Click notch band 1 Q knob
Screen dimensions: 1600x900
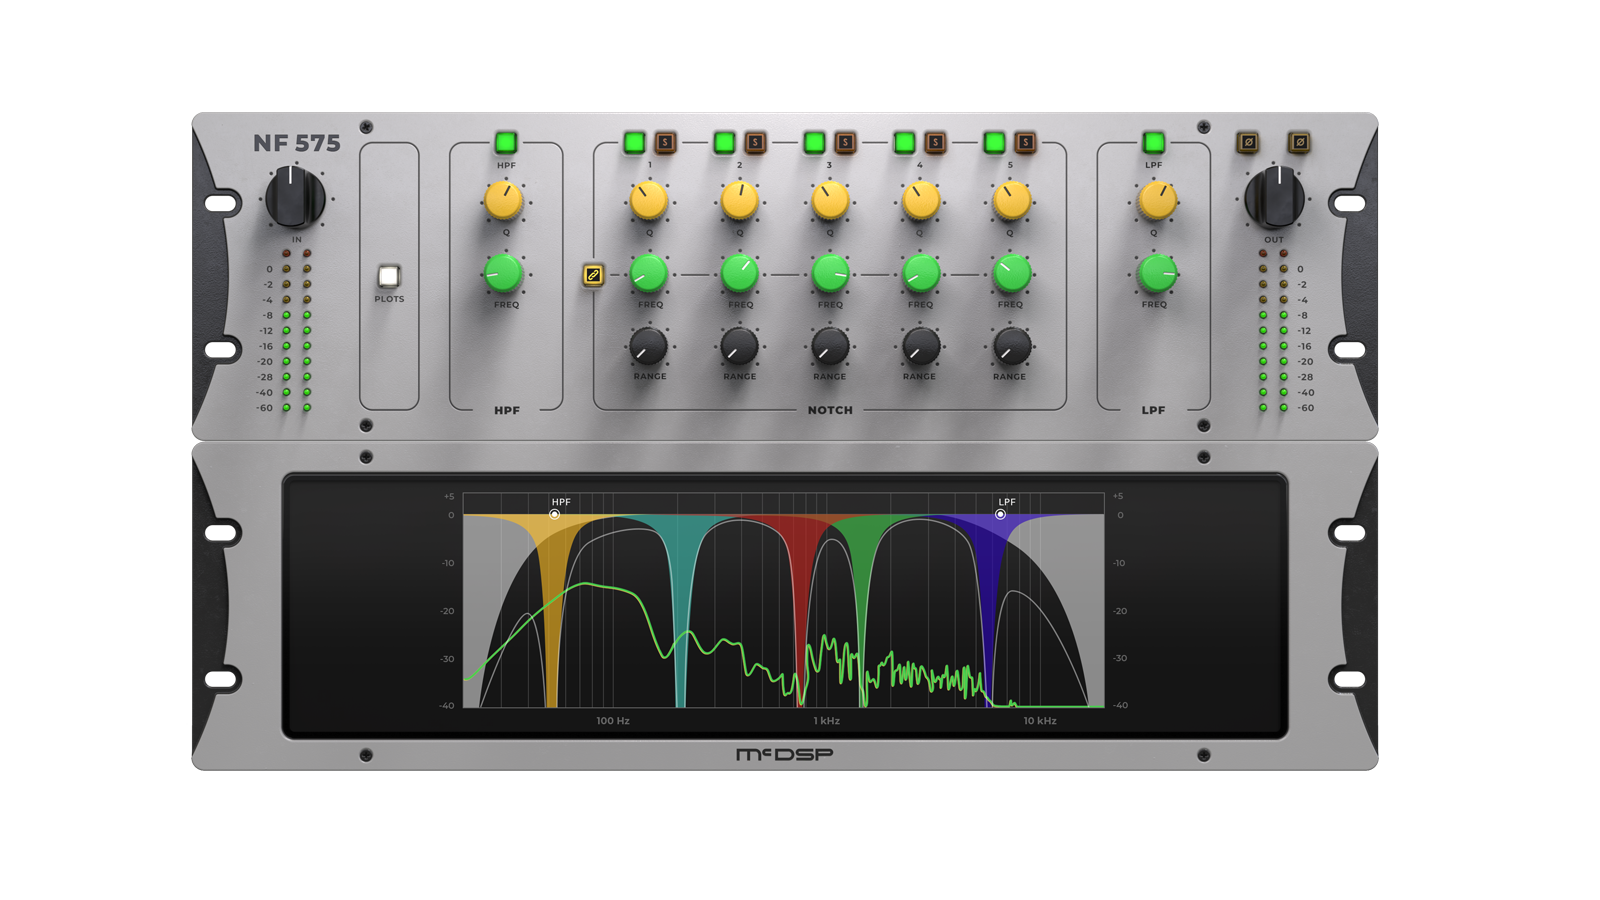pyautogui.click(x=648, y=200)
